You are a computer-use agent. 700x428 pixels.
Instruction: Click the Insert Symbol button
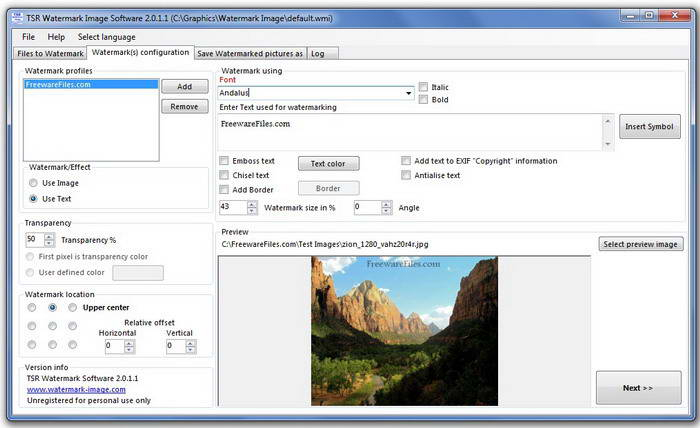tap(650, 127)
